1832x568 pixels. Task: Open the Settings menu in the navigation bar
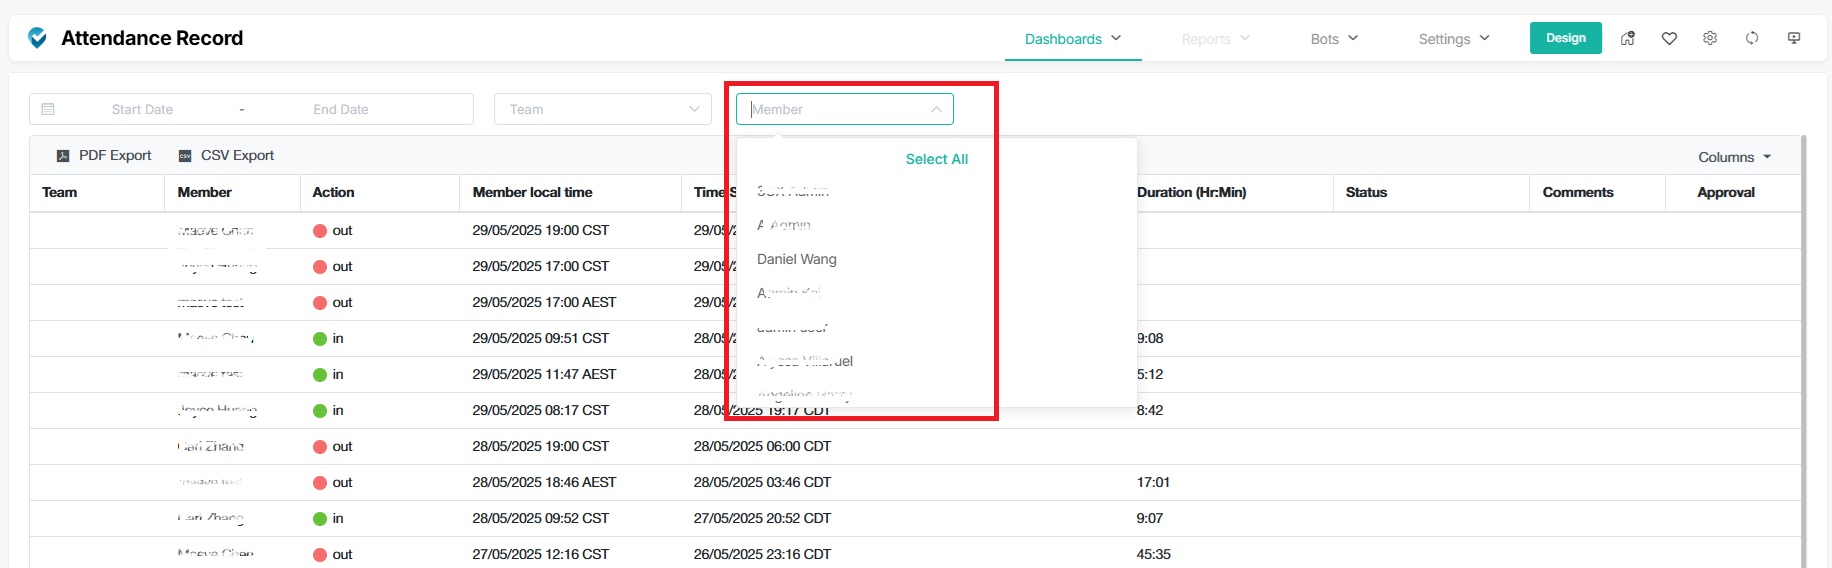(x=1454, y=39)
